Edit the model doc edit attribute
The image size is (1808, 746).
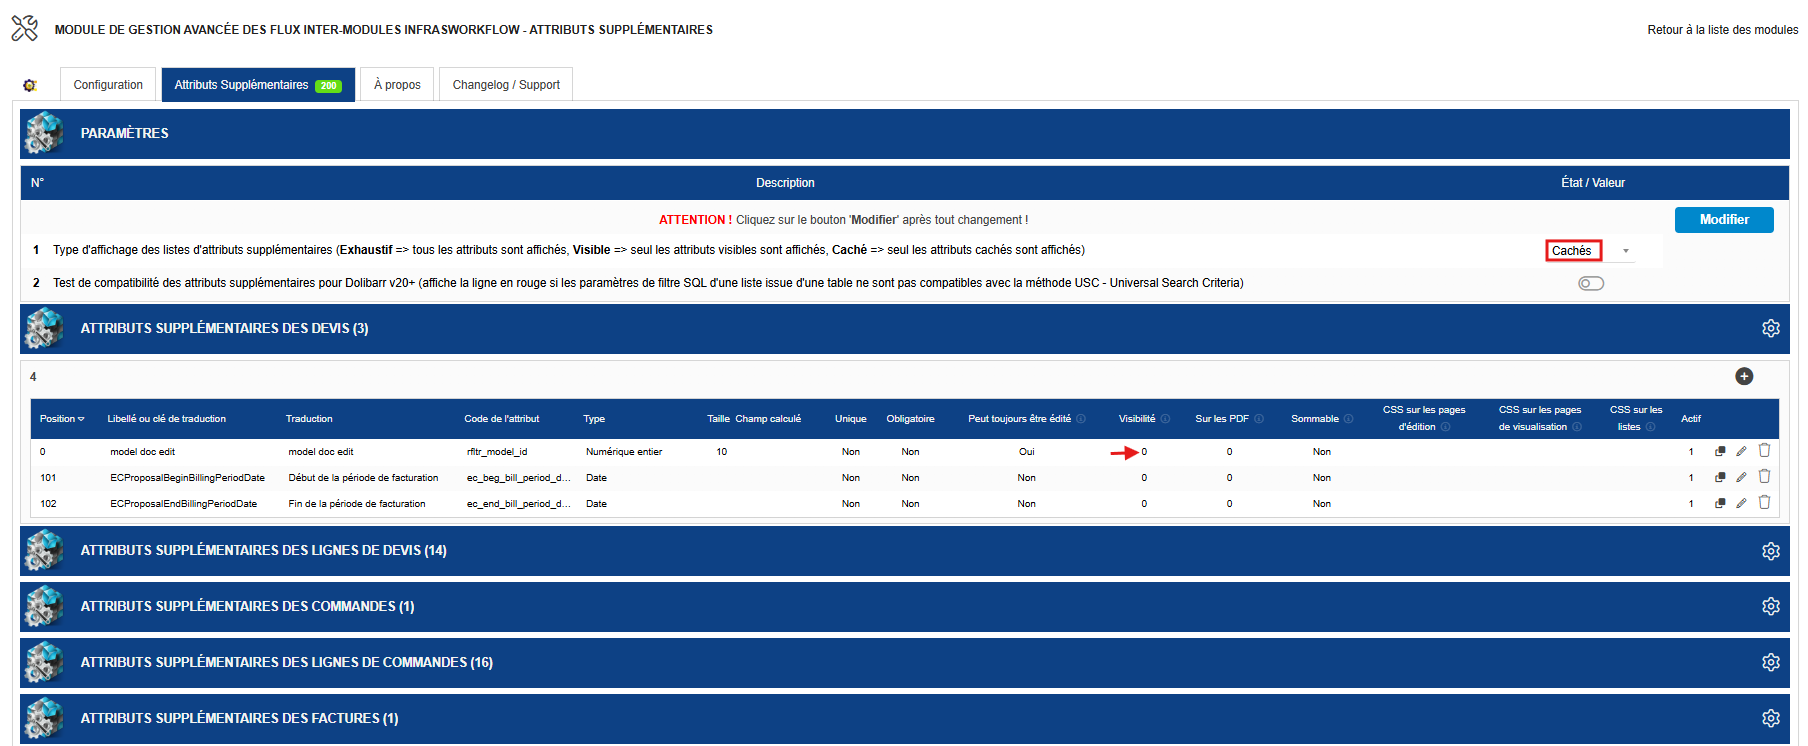coord(1741,451)
